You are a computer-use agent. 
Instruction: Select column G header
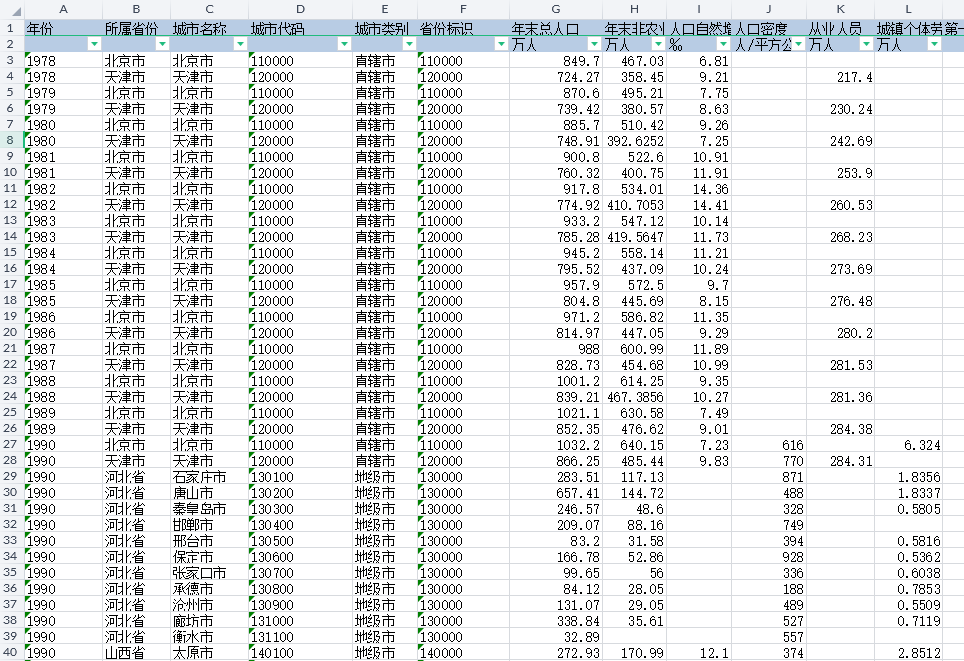pos(556,9)
